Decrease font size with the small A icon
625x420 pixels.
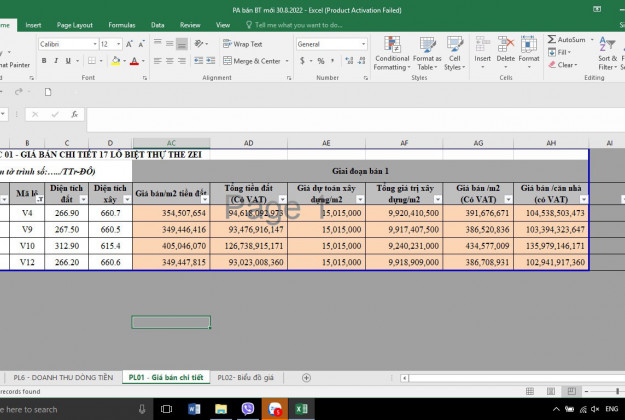pyautogui.click(x=141, y=44)
